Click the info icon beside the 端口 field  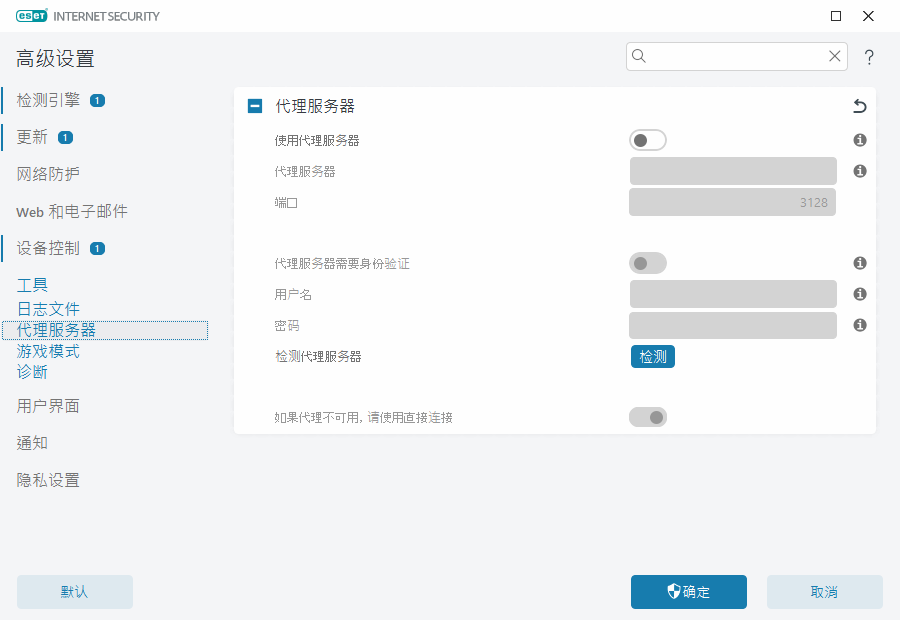[859, 202]
